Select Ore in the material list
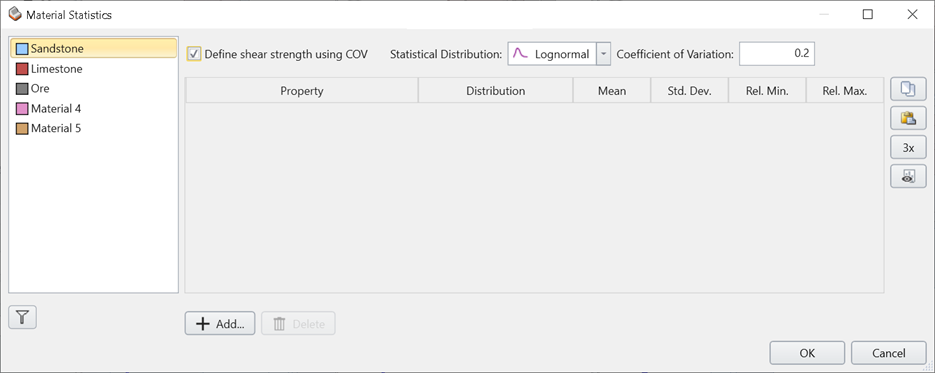The image size is (935, 373). [94, 88]
